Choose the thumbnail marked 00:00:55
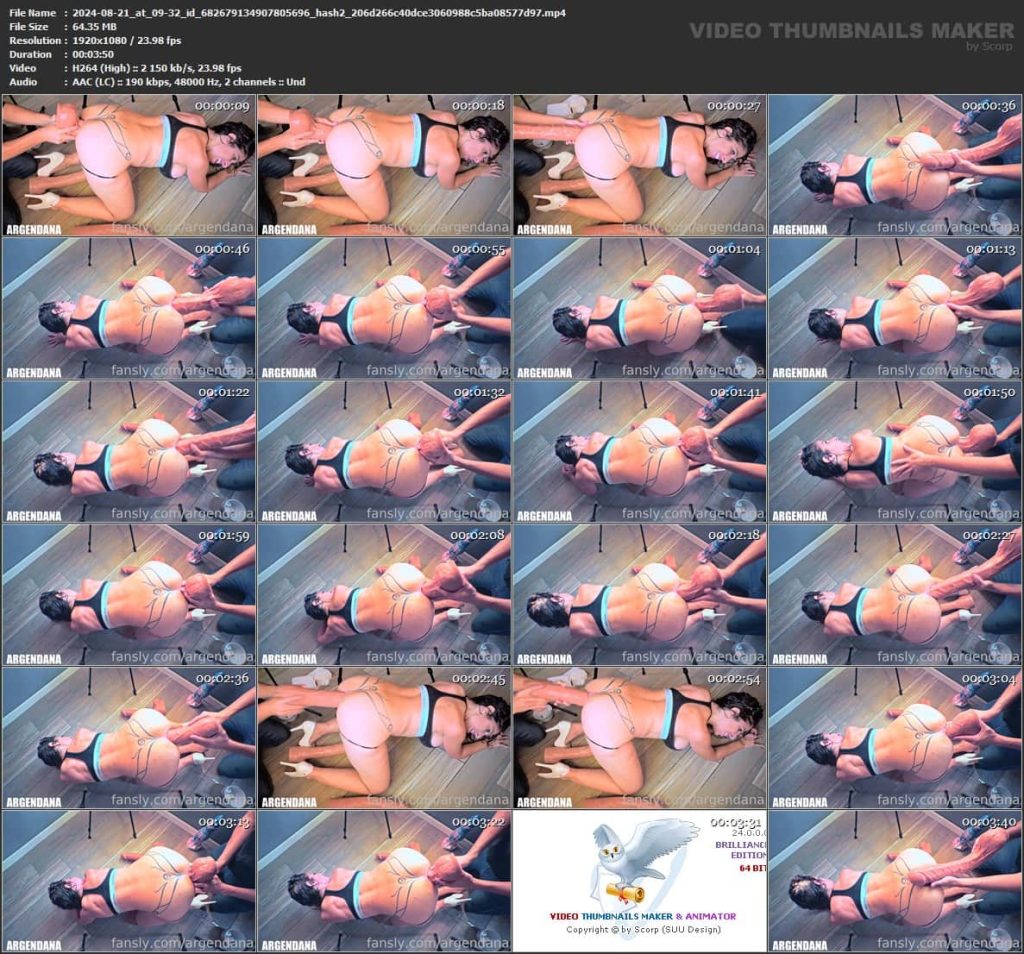1024x954 pixels. tap(384, 308)
